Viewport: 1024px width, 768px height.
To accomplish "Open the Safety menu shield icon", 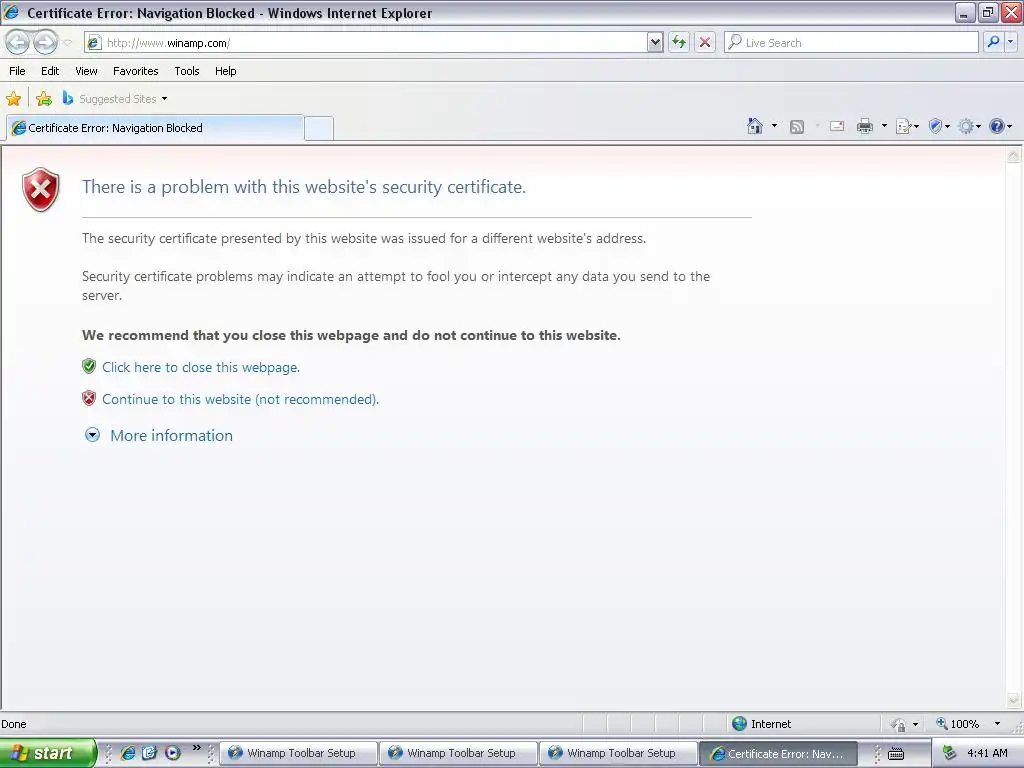I will 939,127.
